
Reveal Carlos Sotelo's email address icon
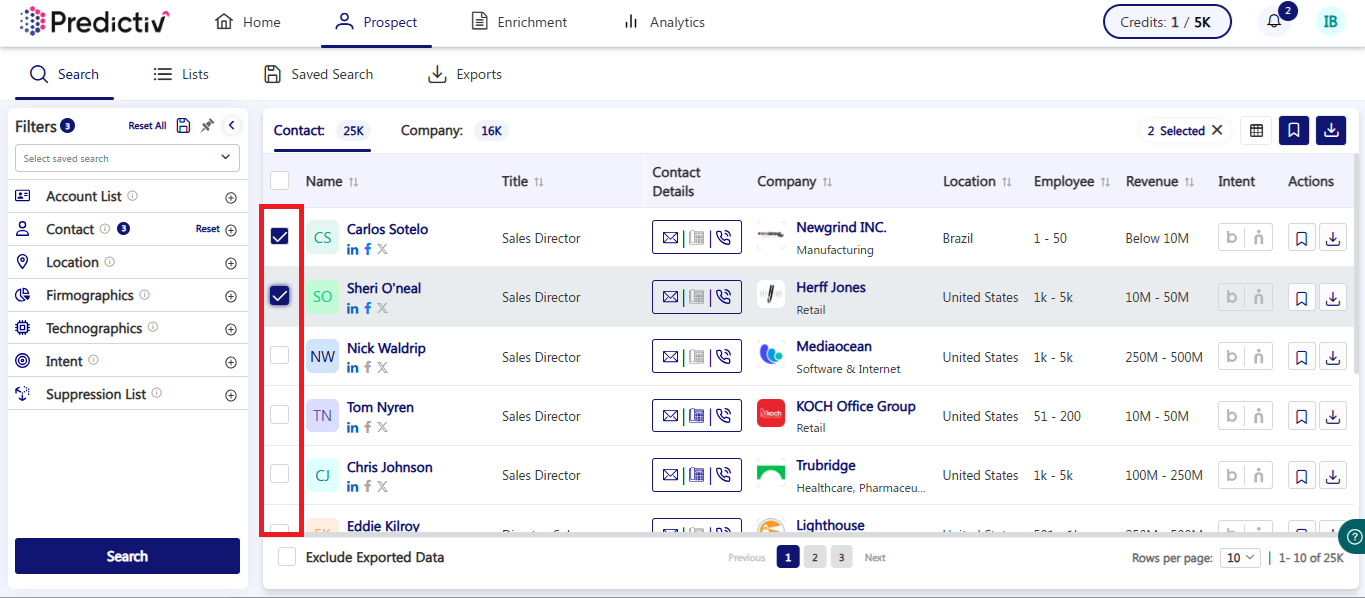(670, 238)
